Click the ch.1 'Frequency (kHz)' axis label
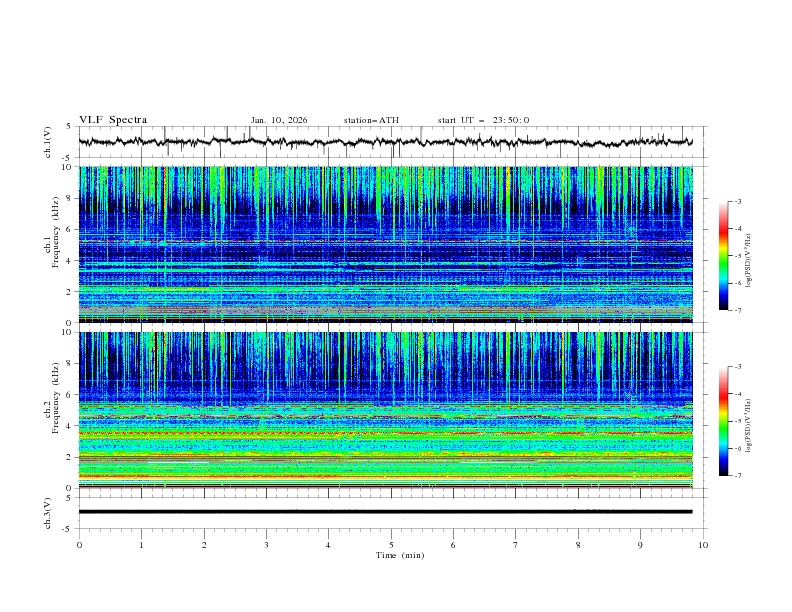Screen dimensions: 792x612 coord(56,230)
